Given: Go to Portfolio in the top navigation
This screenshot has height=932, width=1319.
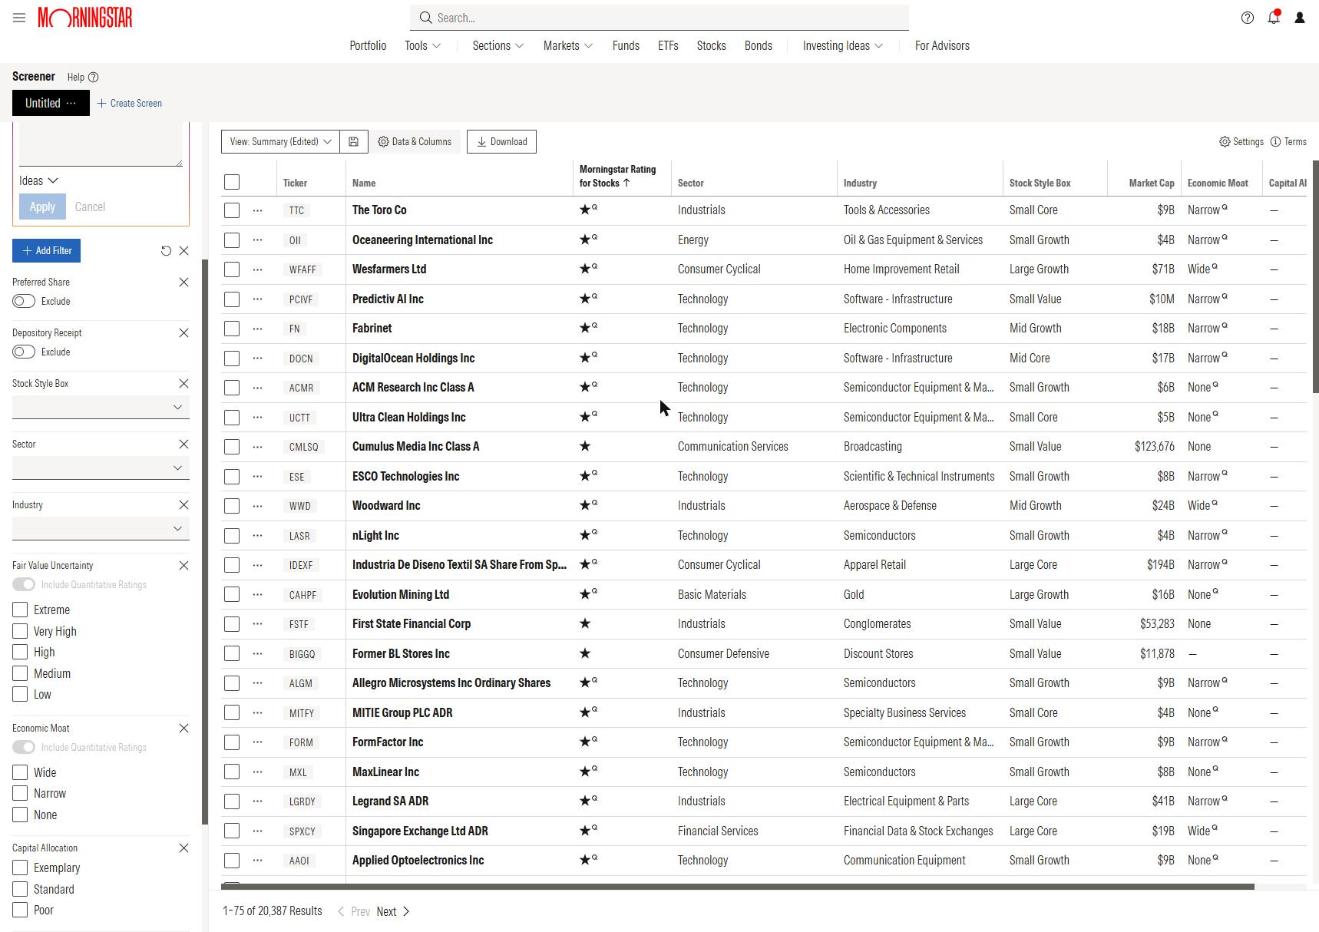Looking at the screenshot, I should pos(368,46).
